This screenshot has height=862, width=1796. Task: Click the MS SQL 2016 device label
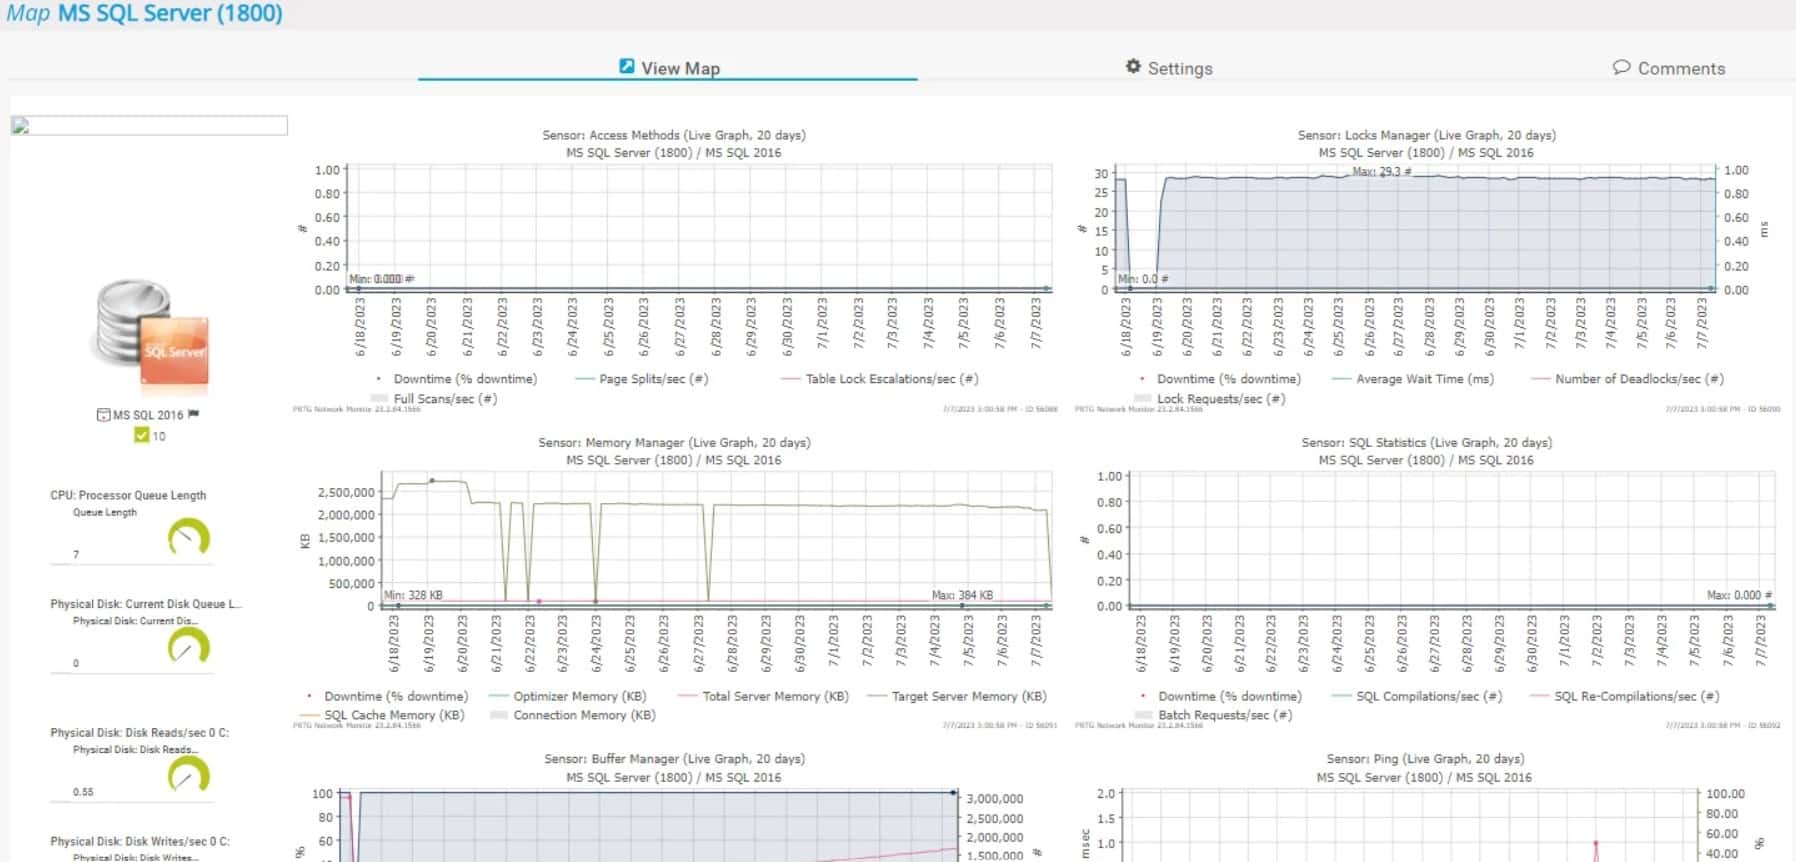click(148, 415)
